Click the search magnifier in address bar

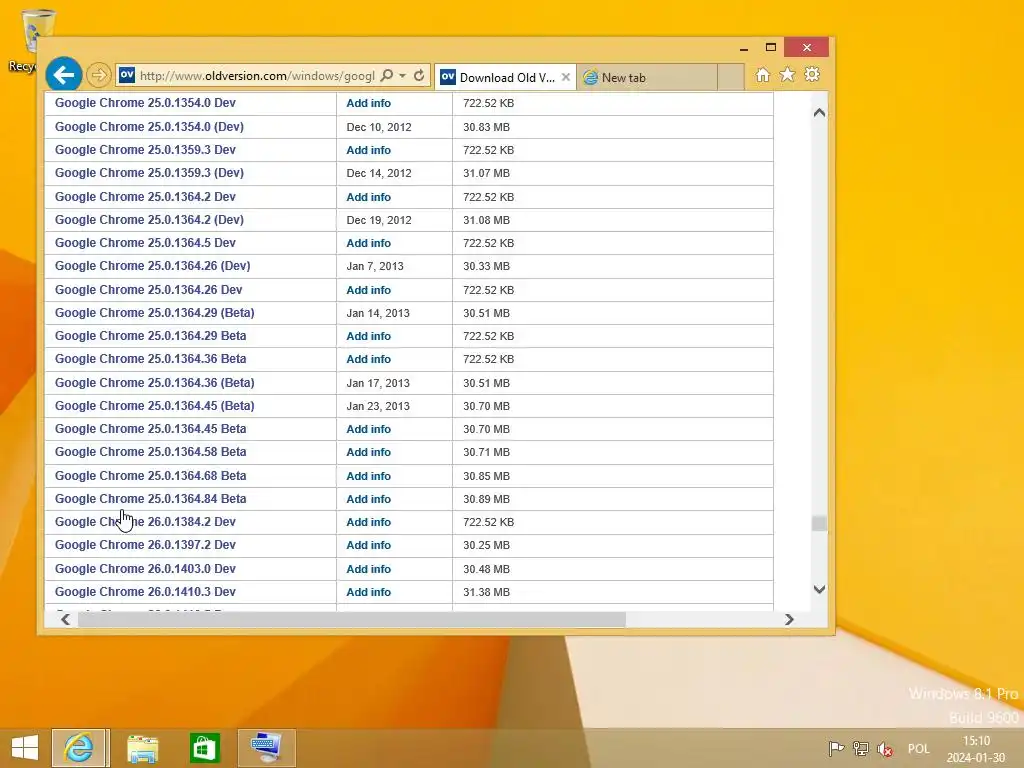pos(387,75)
